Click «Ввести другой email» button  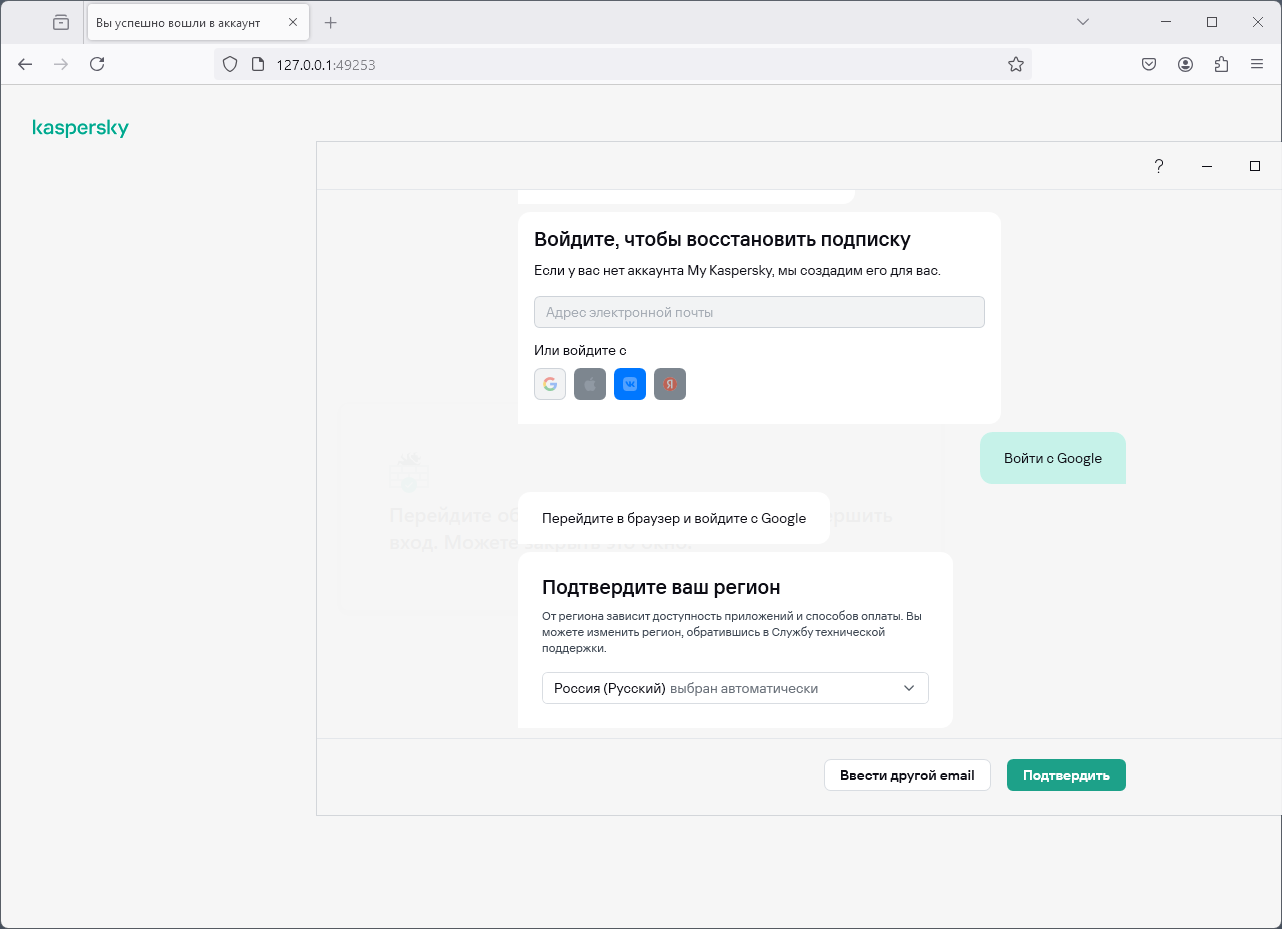[x=907, y=775]
